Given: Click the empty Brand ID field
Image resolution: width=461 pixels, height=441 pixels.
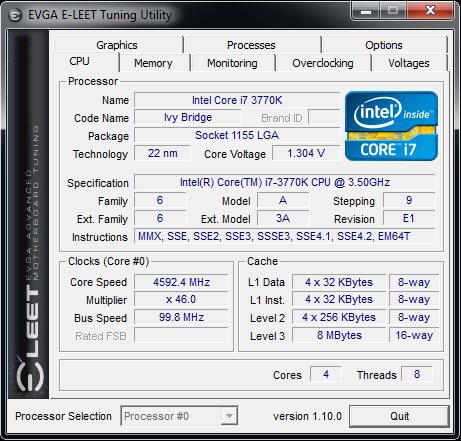Looking at the screenshot, I should pyautogui.click(x=324, y=117).
